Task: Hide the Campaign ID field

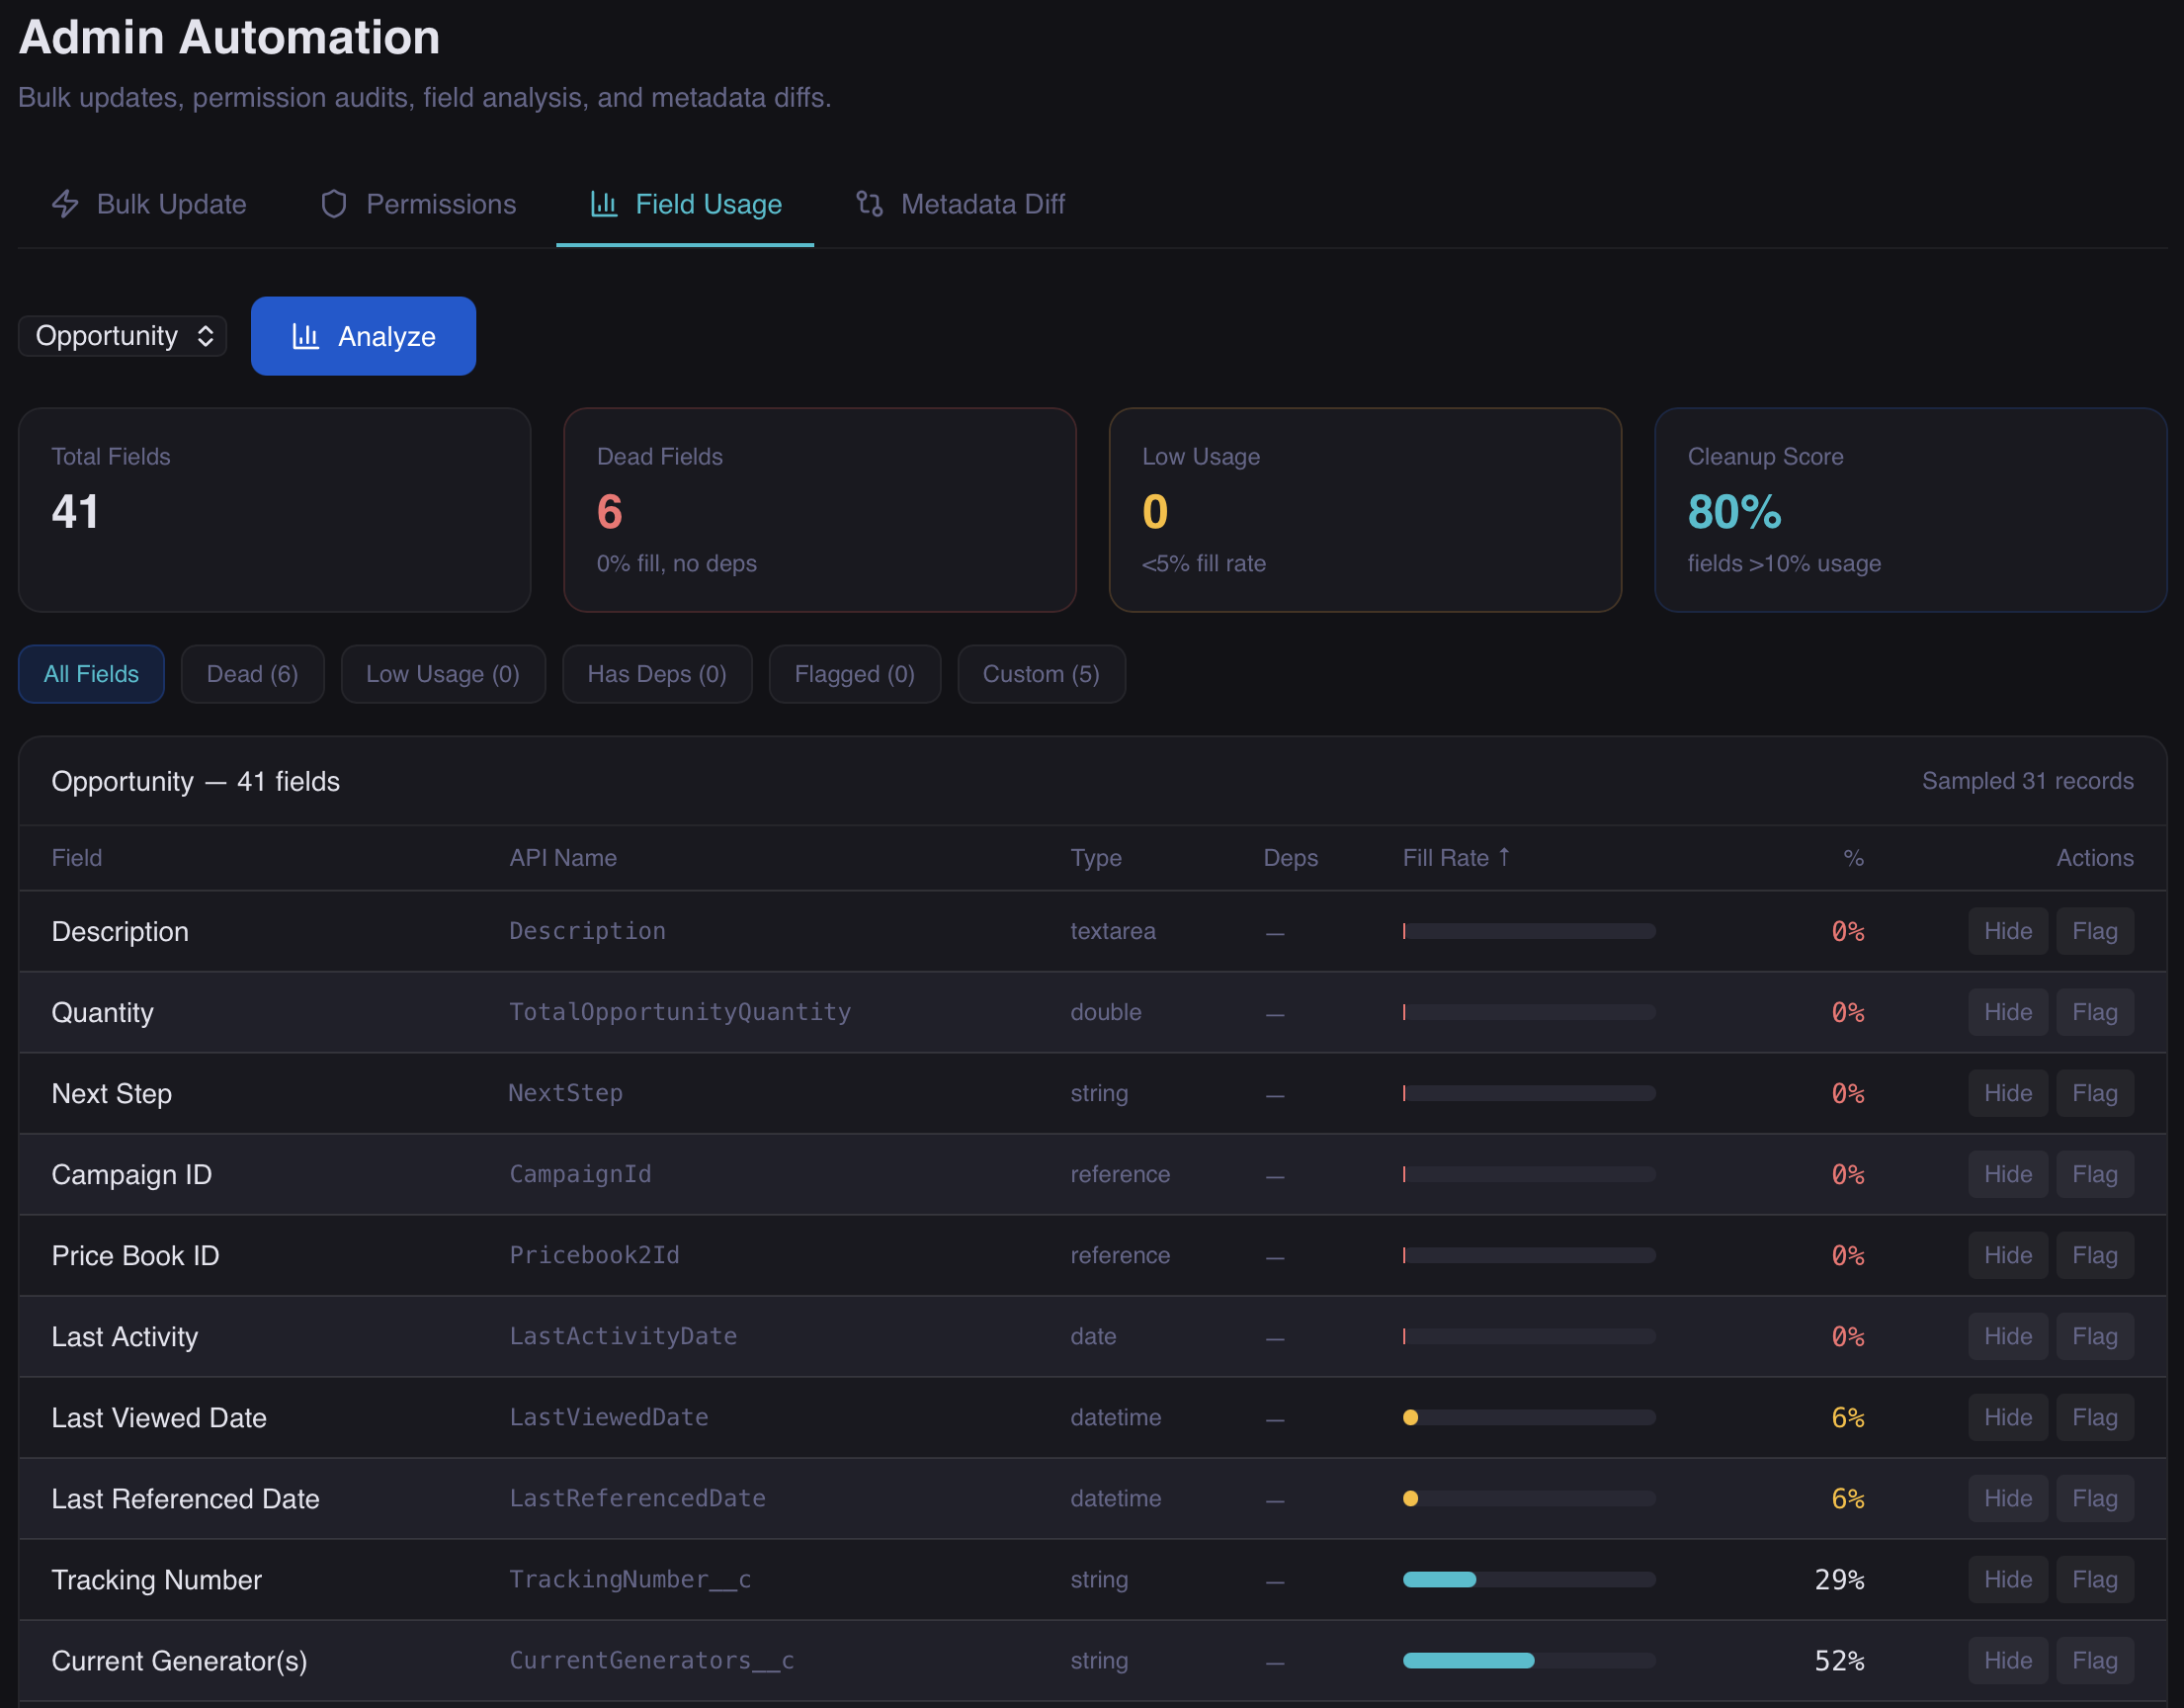Action: click(2006, 1174)
